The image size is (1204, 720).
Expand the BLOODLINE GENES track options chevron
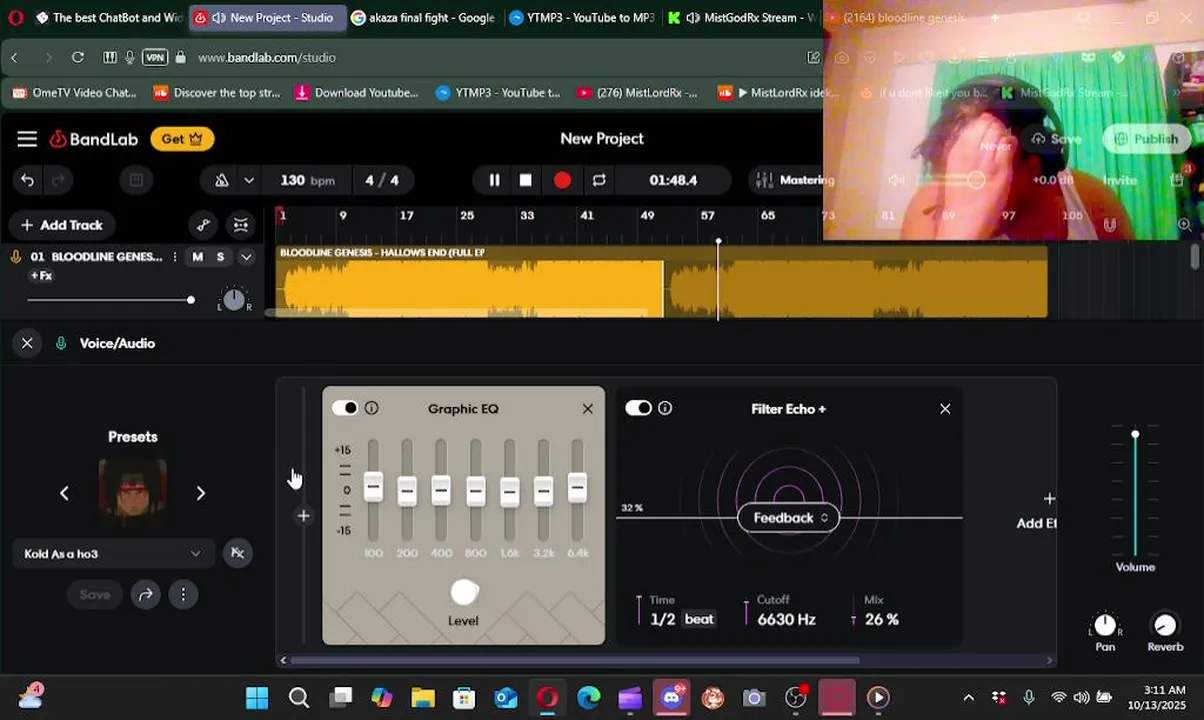click(246, 257)
